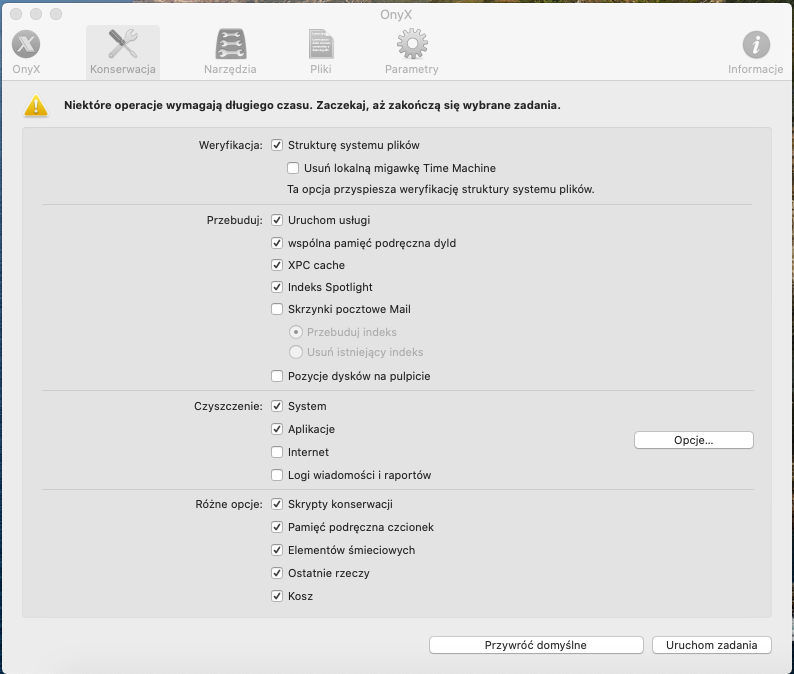Toggle wspólna pamięć podręczna dyld

pos(277,243)
